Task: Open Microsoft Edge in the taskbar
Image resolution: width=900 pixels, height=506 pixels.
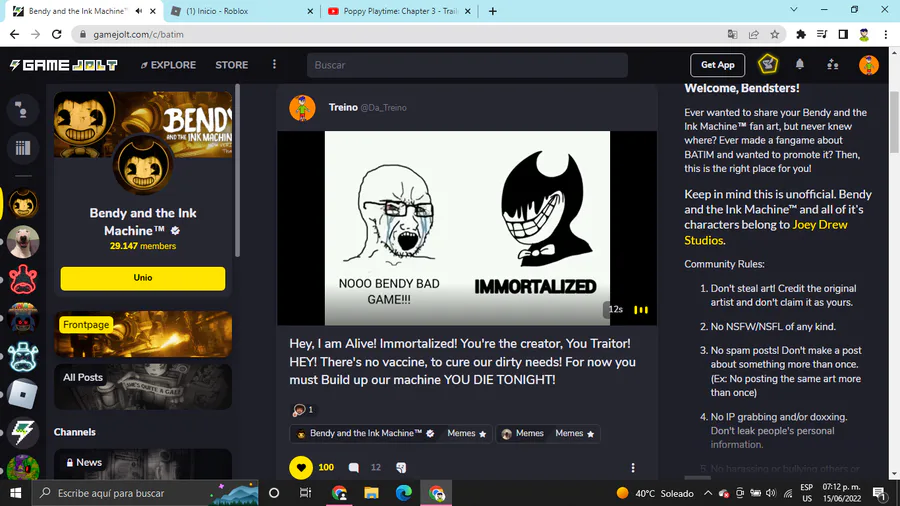Action: pyautogui.click(x=404, y=493)
